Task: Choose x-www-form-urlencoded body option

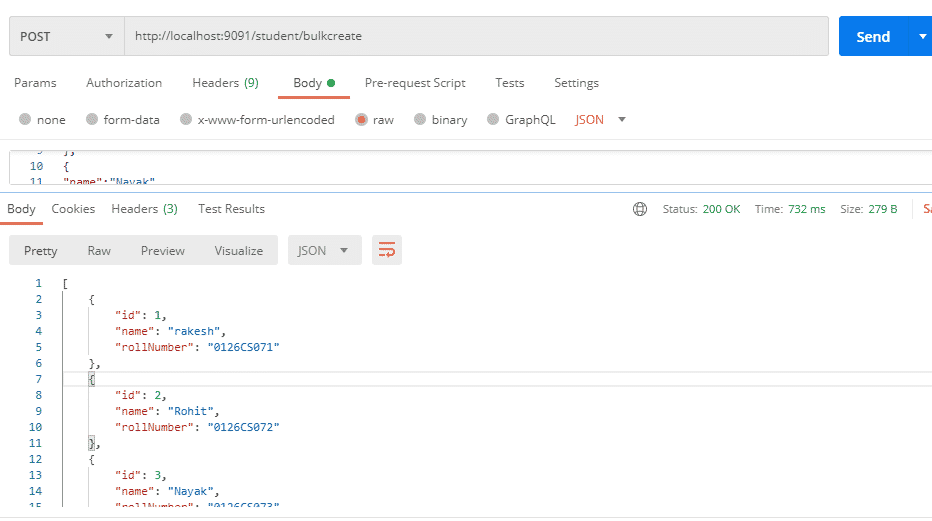Action: click(185, 120)
